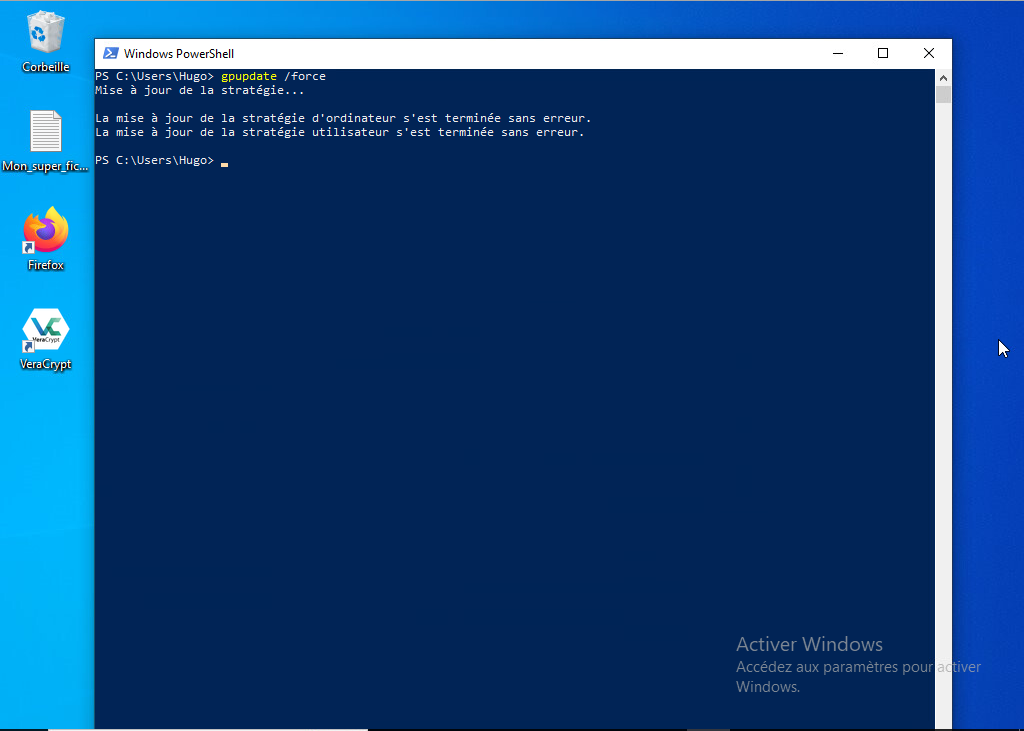
Task: Maximize the Windows PowerShell window
Action: pos(883,54)
